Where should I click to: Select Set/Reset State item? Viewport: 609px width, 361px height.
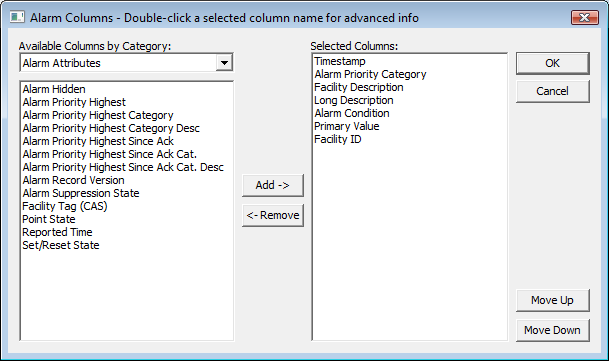pyautogui.click(x=61, y=245)
